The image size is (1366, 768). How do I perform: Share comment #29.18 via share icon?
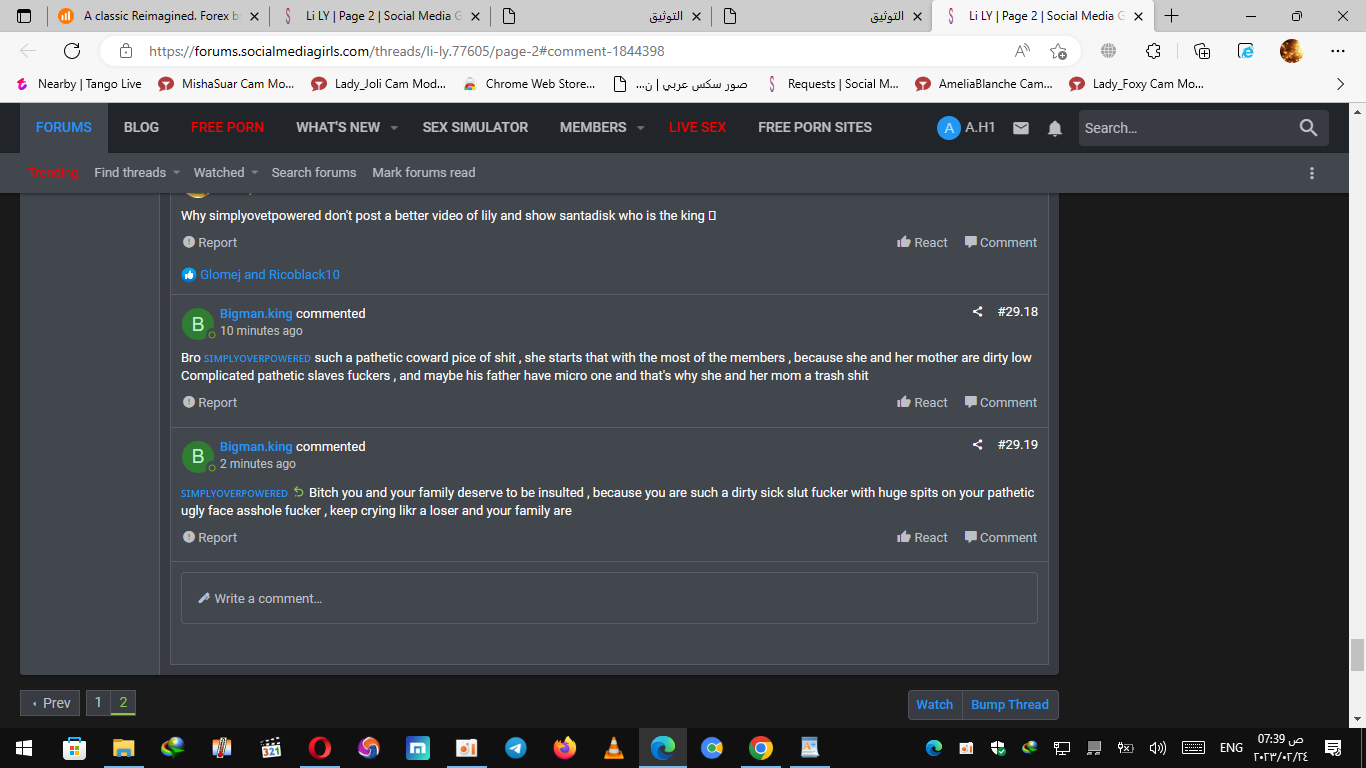[977, 312]
